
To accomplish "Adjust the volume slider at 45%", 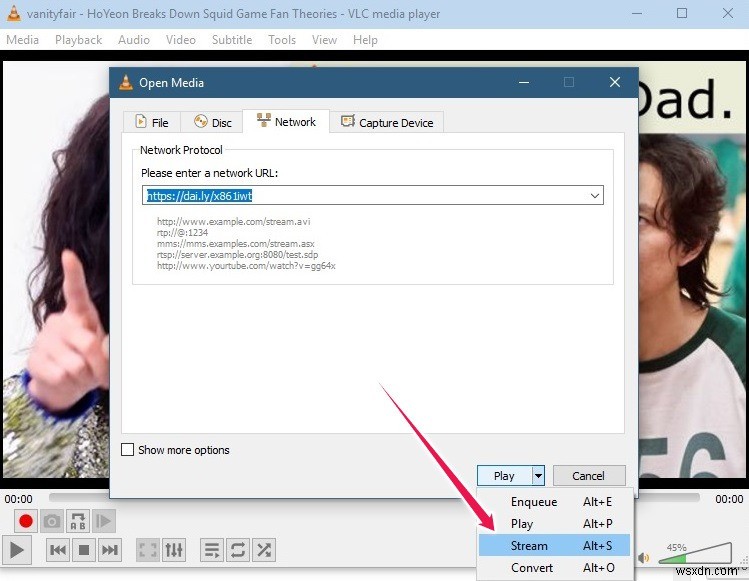I will (695, 553).
